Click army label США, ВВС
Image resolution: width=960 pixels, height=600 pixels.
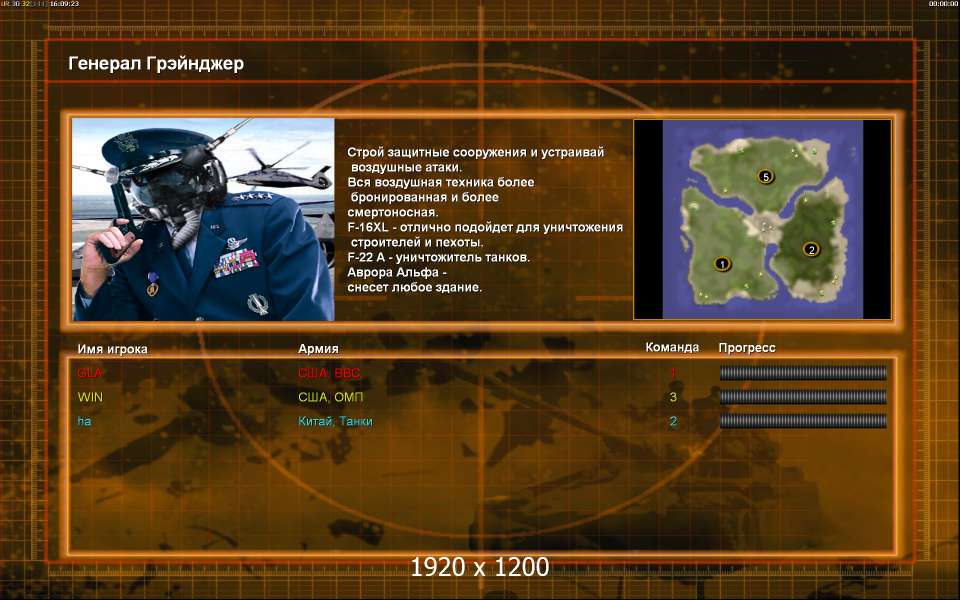(329, 373)
